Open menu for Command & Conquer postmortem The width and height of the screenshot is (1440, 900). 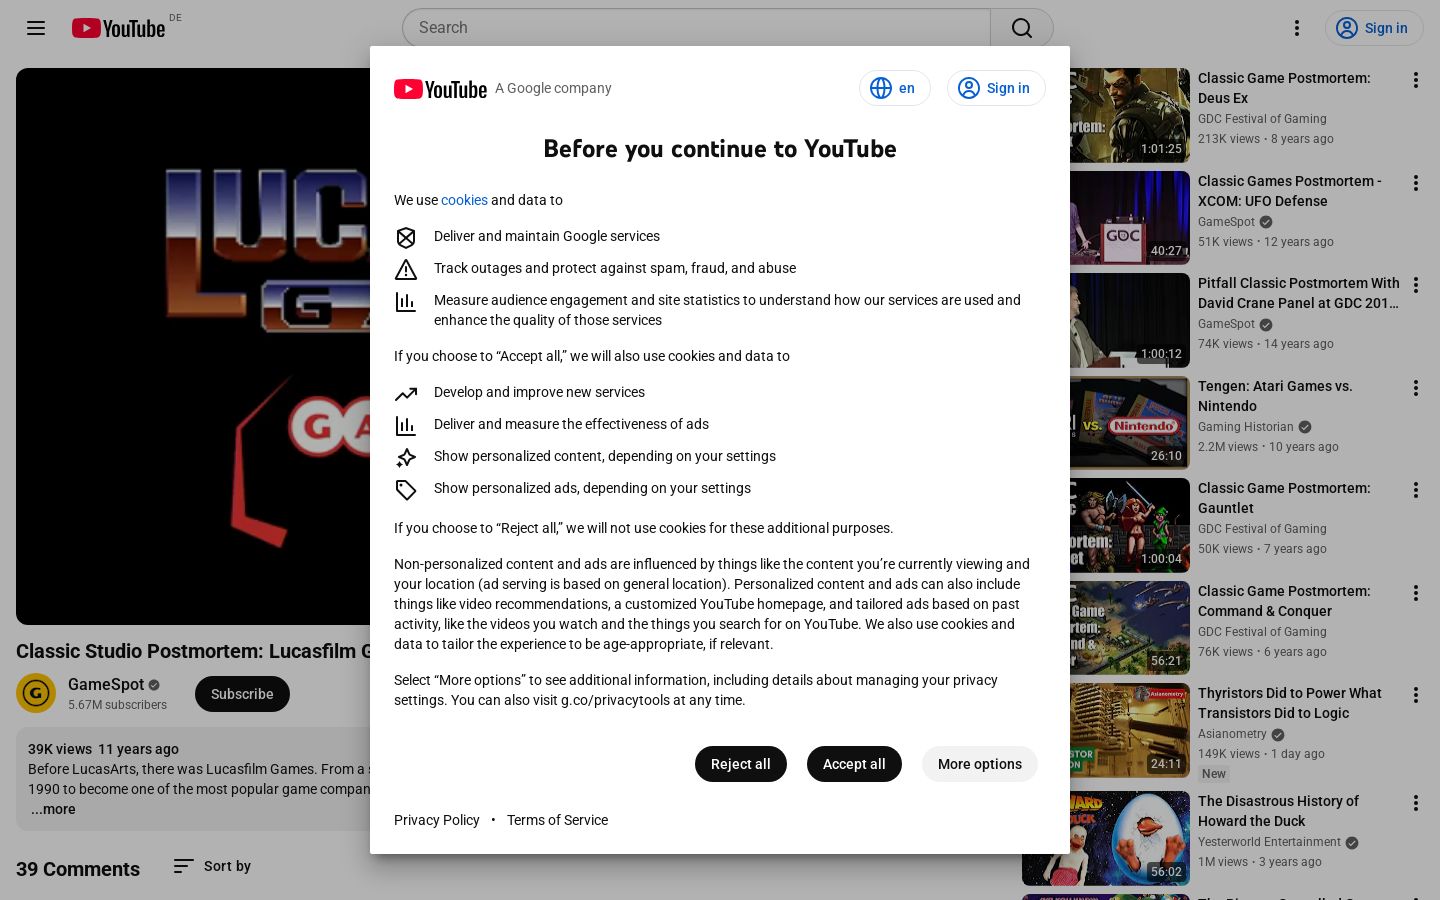[1416, 593]
